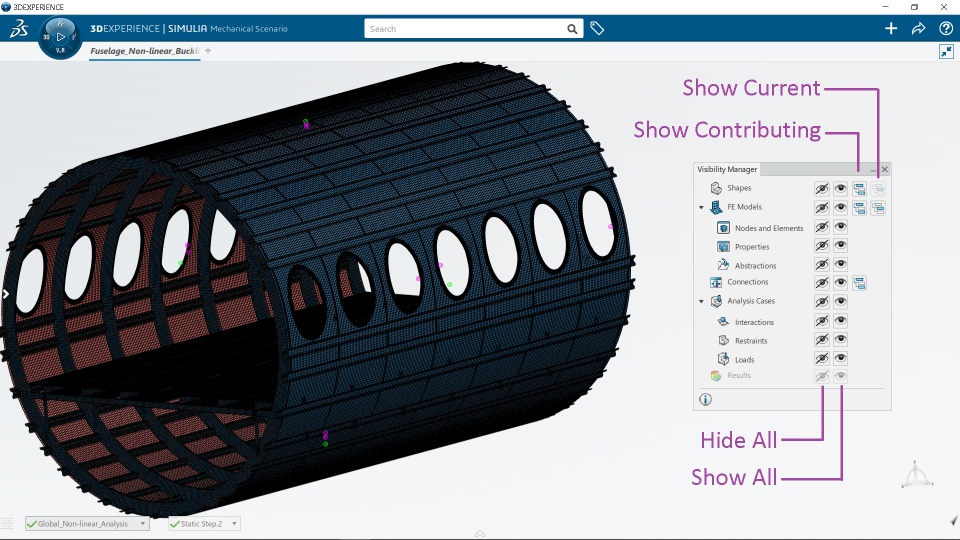Select the Restraints label
The height and width of the screenshot is (540, 960).
[751, 341]
